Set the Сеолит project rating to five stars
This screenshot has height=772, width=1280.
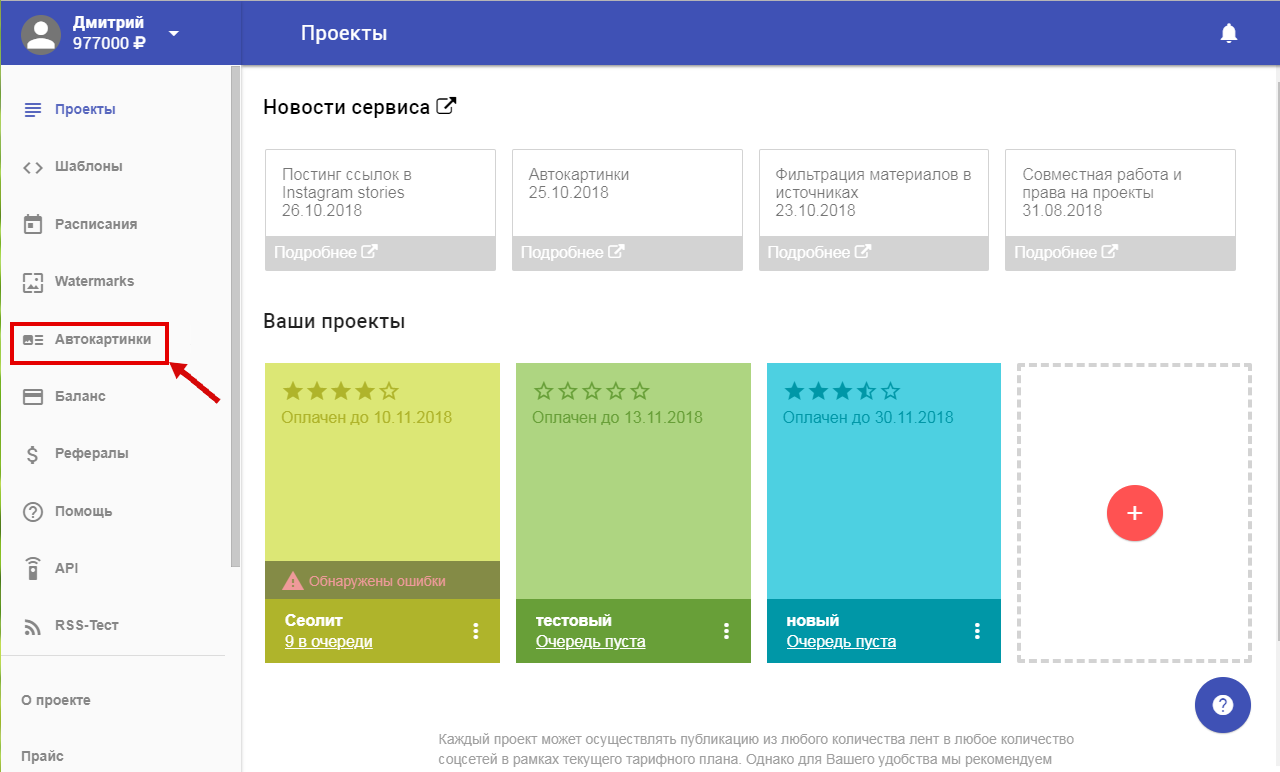[x=390, y=391]
